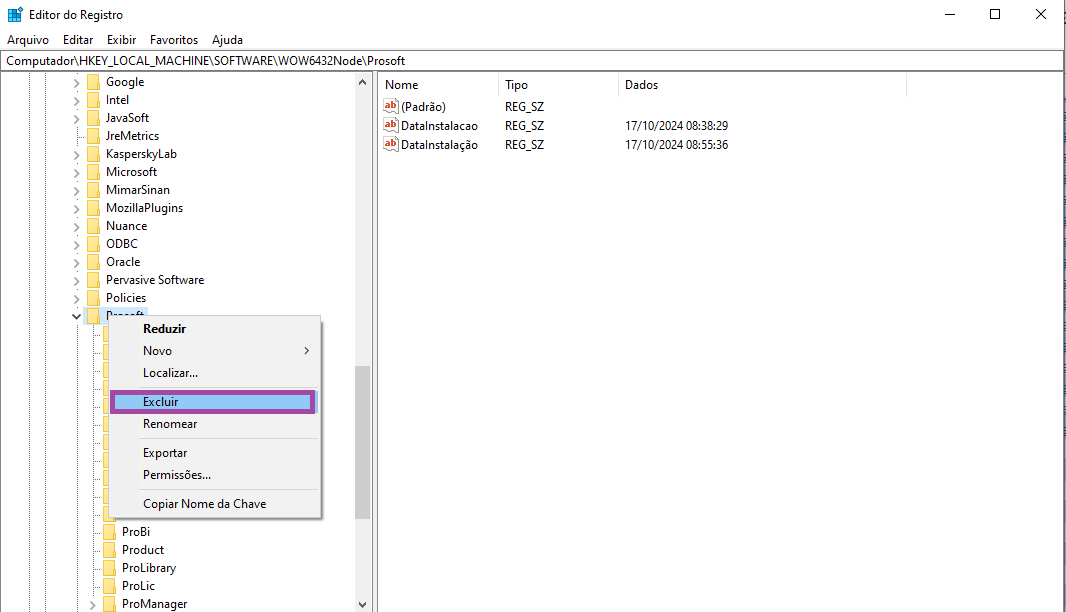1066x612 pixels.
Task: Expand the Policies key
Action: click(x=76, y=299)
